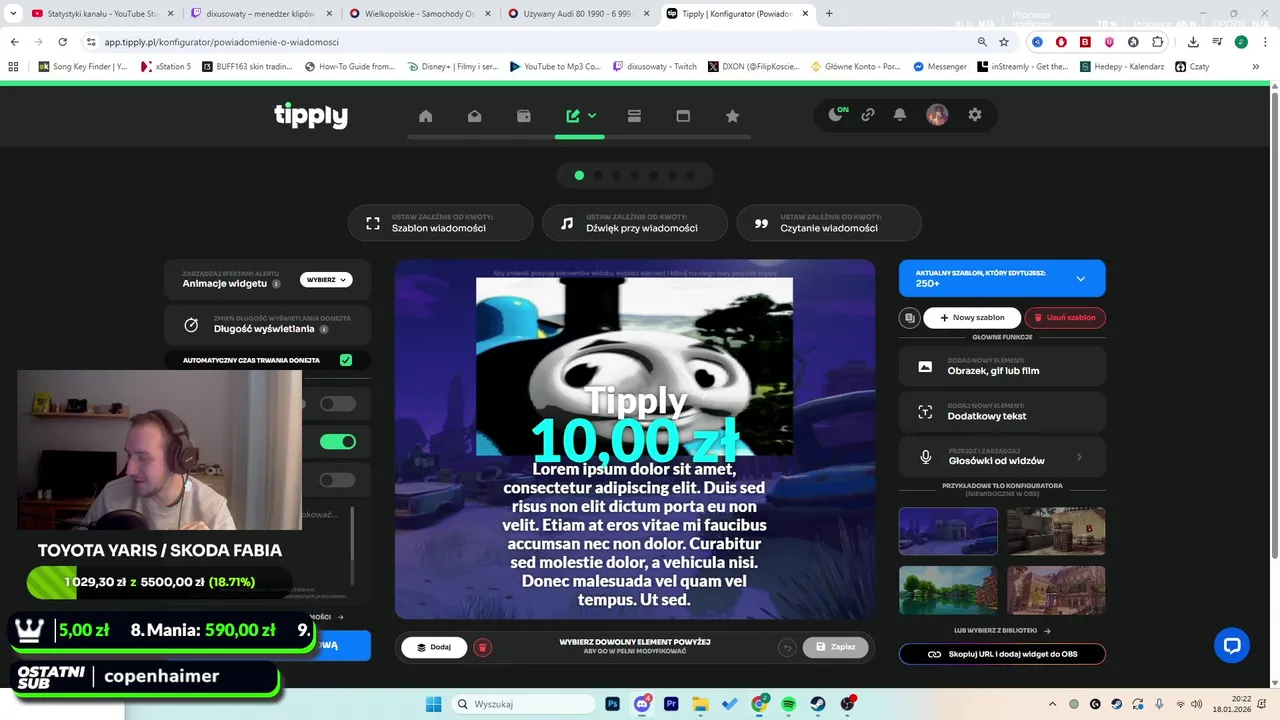Open Steam from the taskbar
The height and width of the screenshot is (720, 1280).
818,704
